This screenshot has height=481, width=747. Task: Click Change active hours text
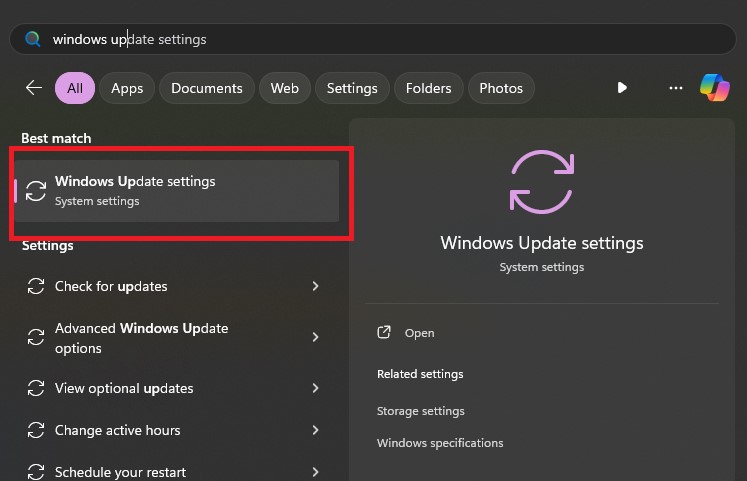coord(117,430)
